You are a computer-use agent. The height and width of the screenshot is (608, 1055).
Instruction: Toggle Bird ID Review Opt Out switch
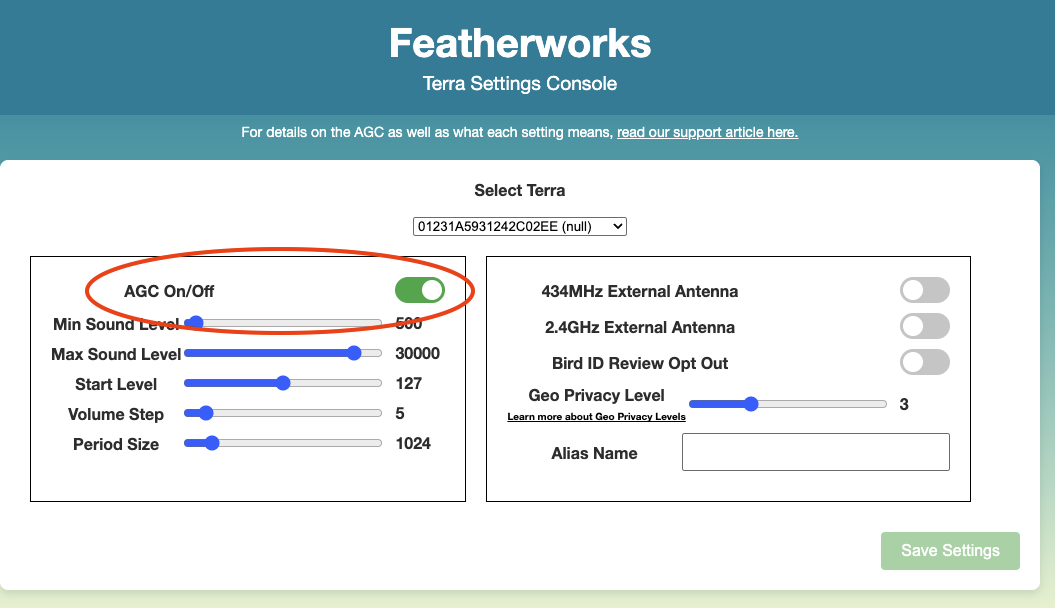(924, 363)
